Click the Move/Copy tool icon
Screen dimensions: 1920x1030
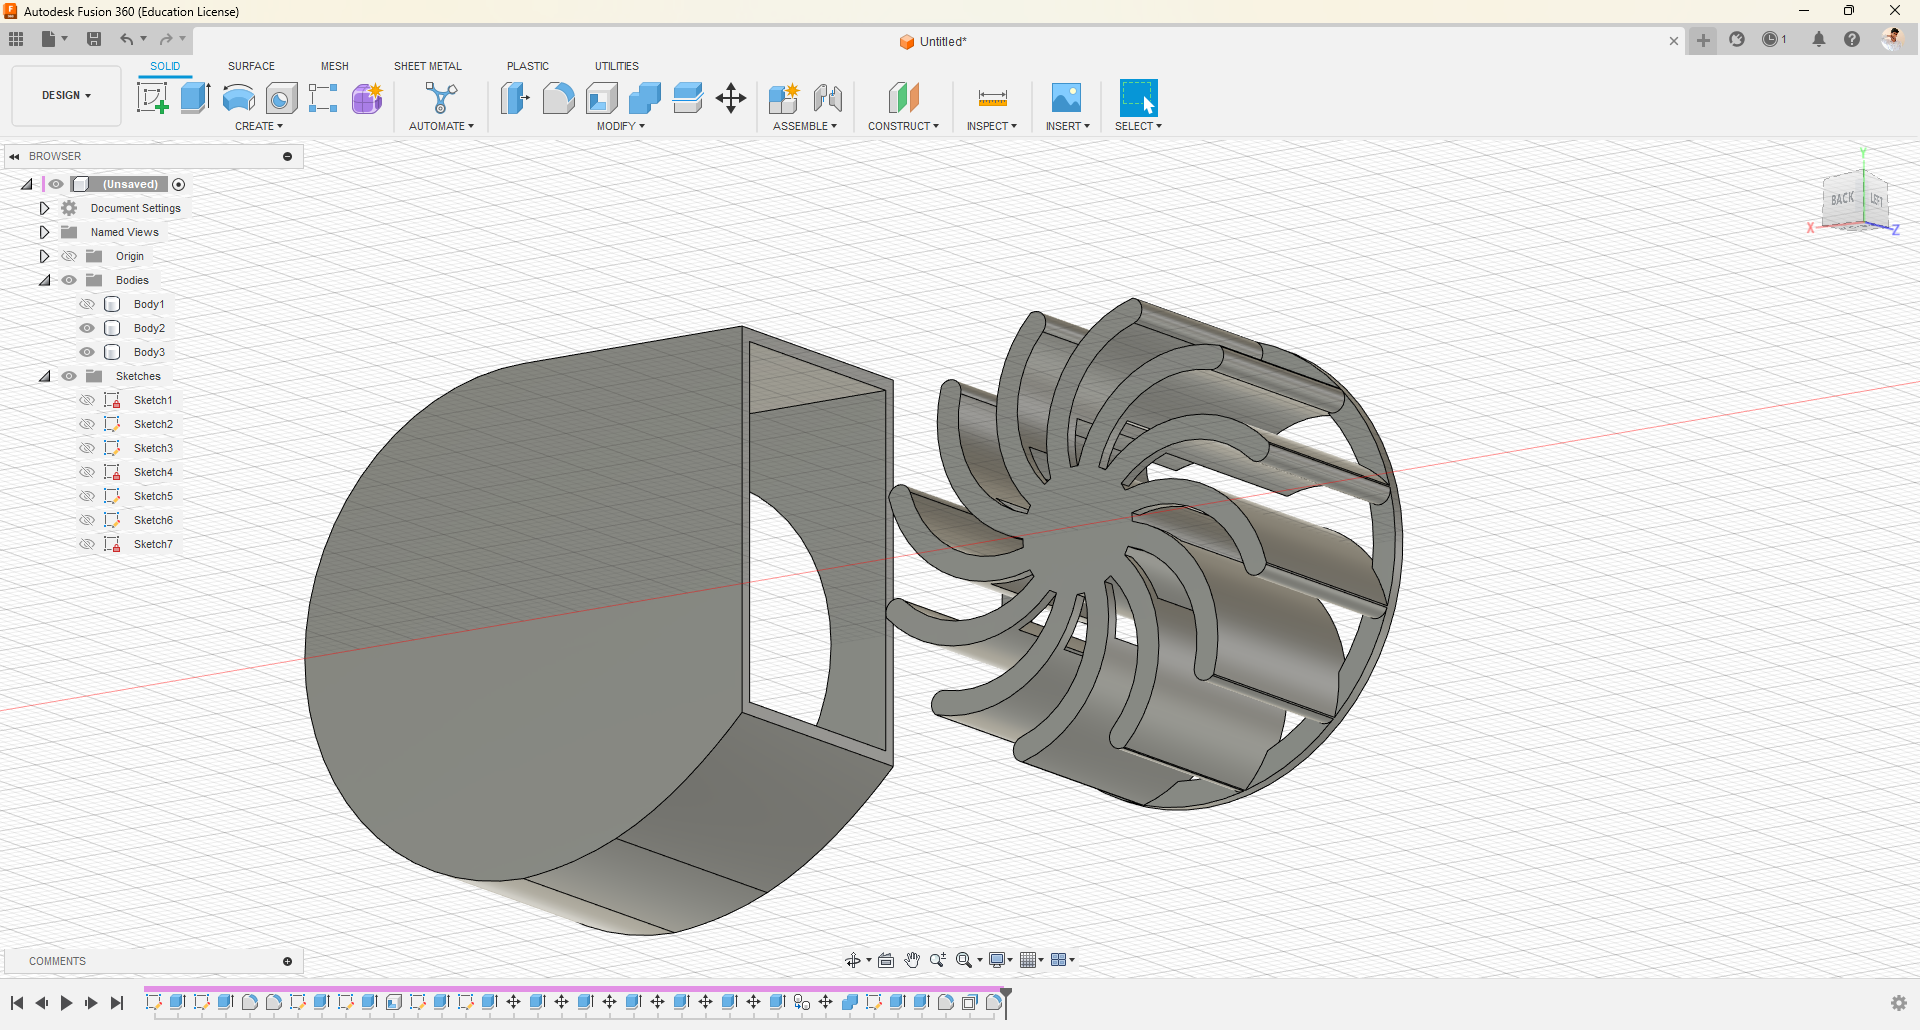[x=731, y=98]
